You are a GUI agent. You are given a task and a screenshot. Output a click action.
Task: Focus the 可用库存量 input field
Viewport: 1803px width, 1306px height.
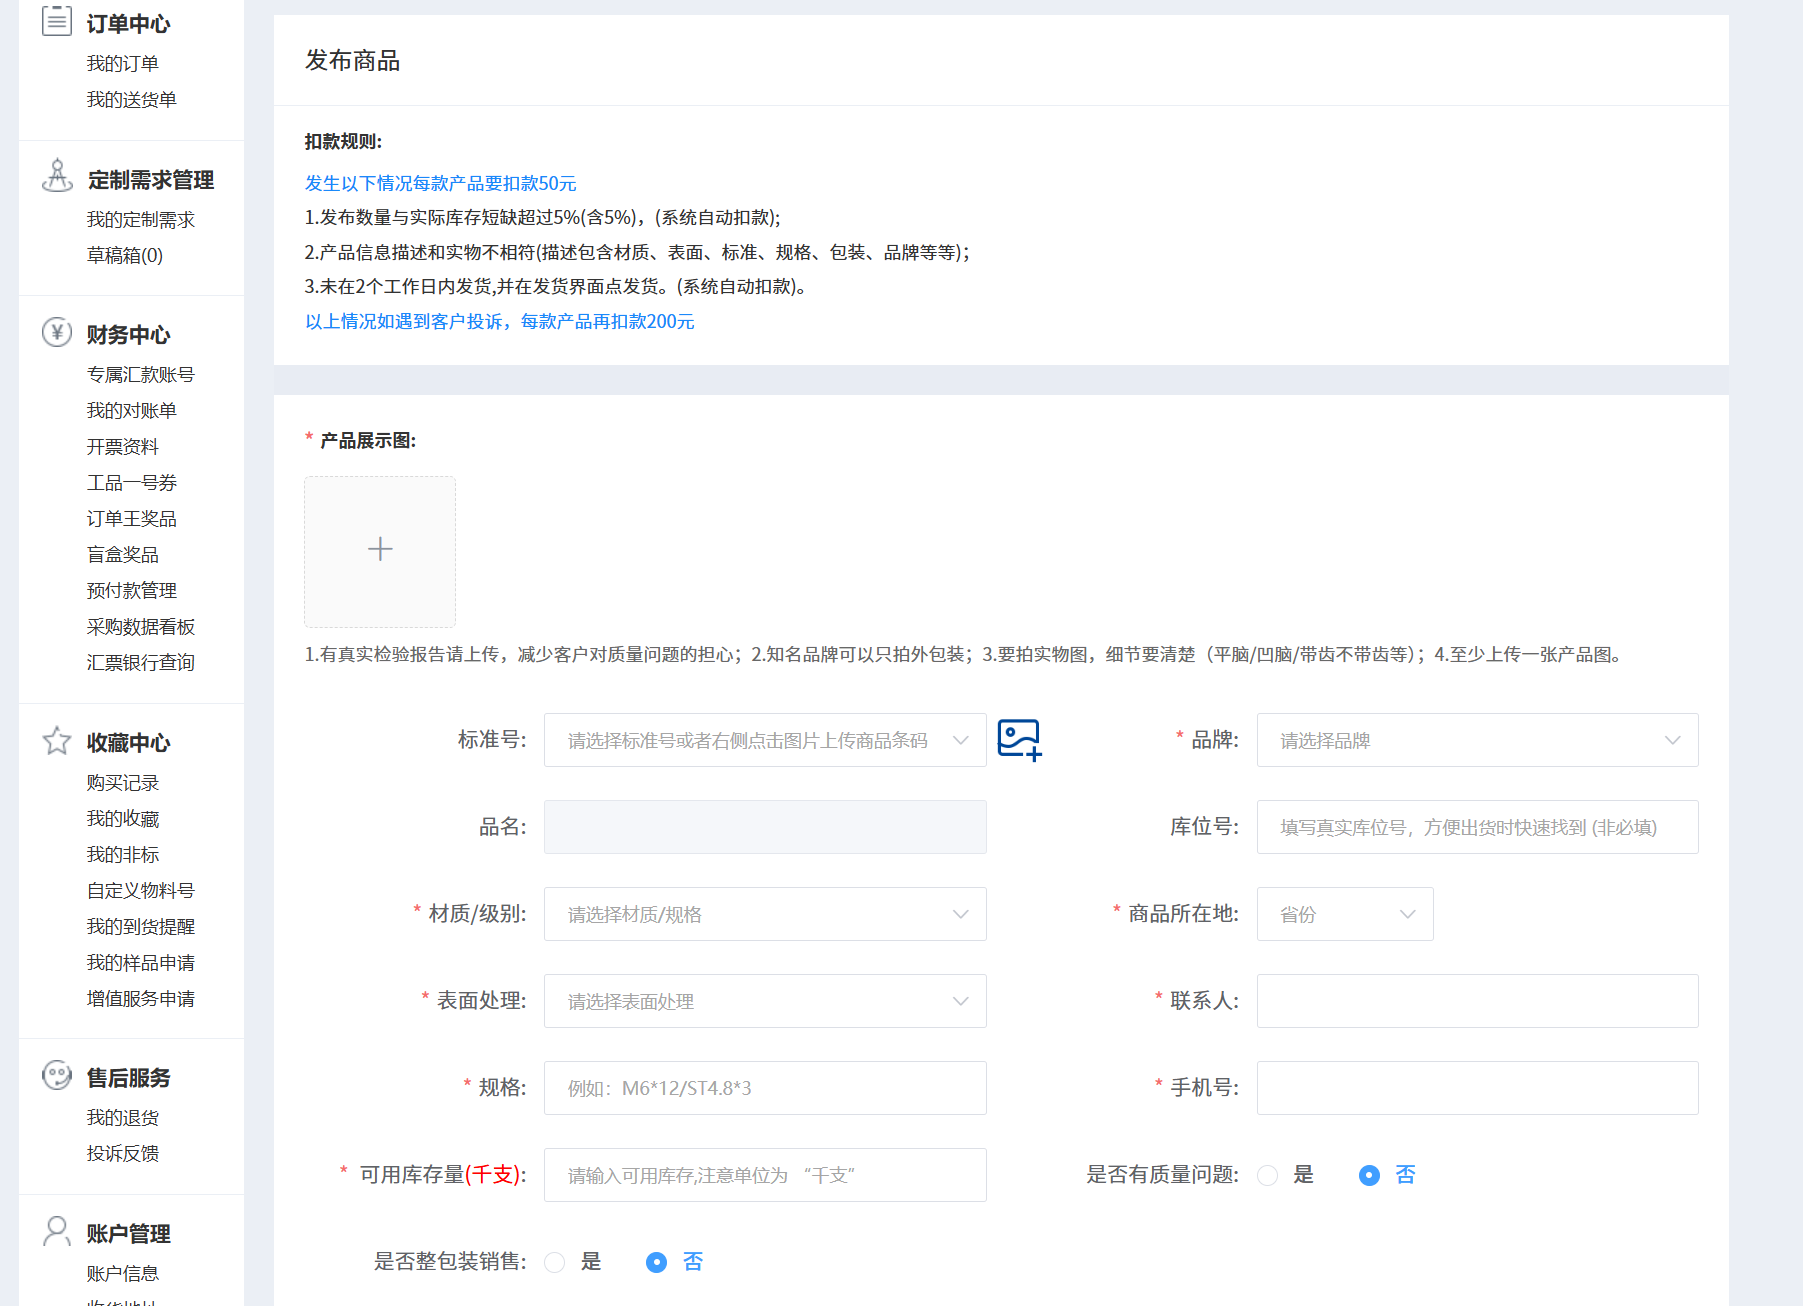pos(764,1175)
